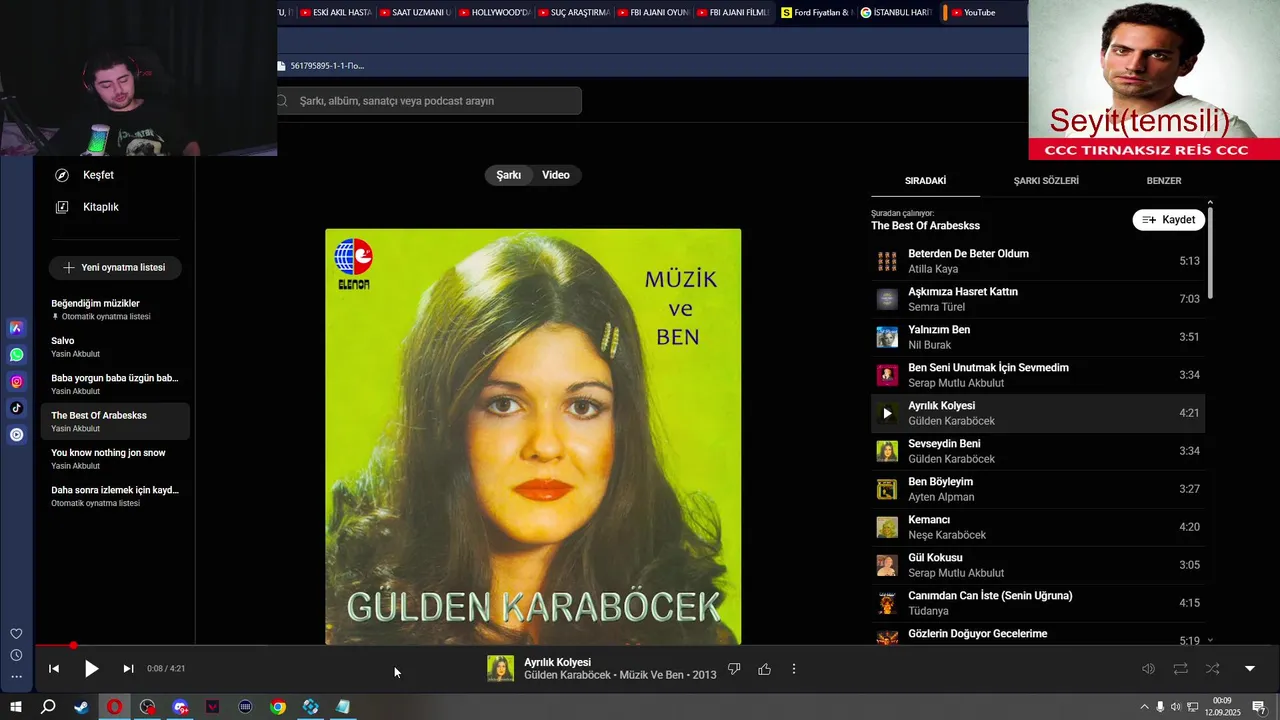Switch to Ford Fiyatları browser tab
This screenshot has height=720, width=1280.
coord(817,12)
